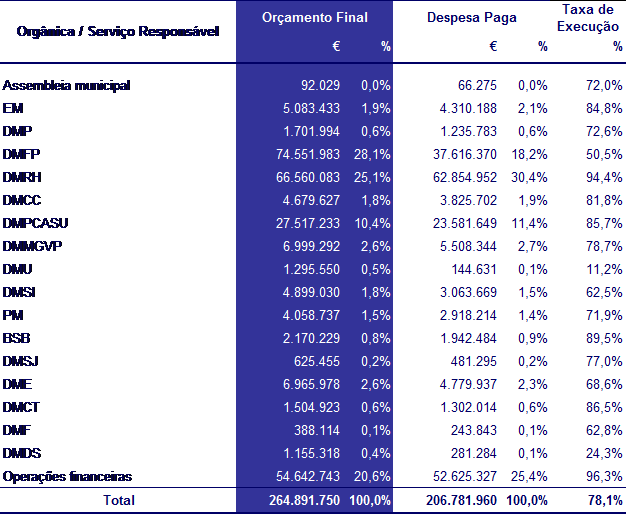Image resolution: width=627 pixels, height=515 pixels.
Task: Click the BSB row label
Action: (16, 338)
